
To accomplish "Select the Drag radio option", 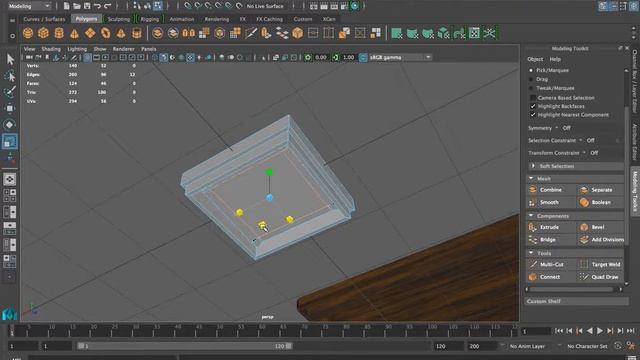I will (531, 79).
